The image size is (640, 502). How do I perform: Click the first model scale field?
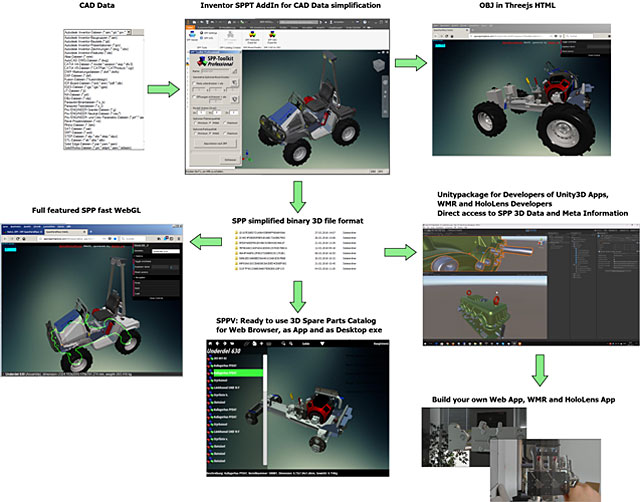point(202,113)
